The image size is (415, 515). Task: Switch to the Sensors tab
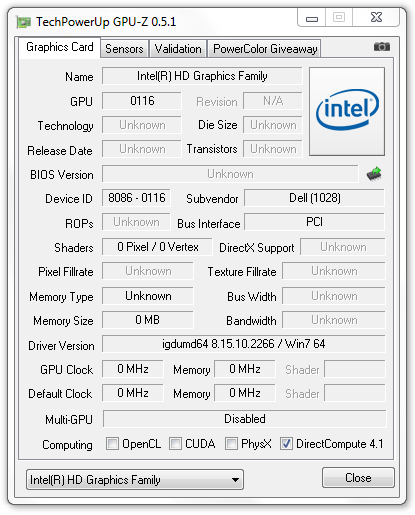coord(124,49)
